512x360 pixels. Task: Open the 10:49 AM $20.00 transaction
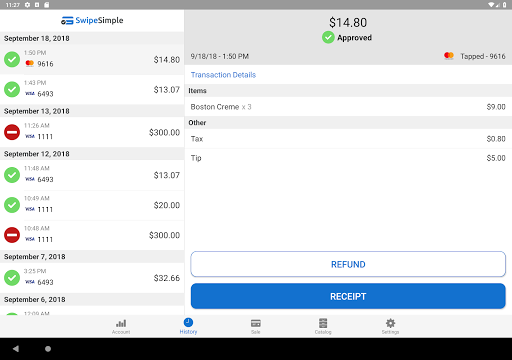pos(92,205)
